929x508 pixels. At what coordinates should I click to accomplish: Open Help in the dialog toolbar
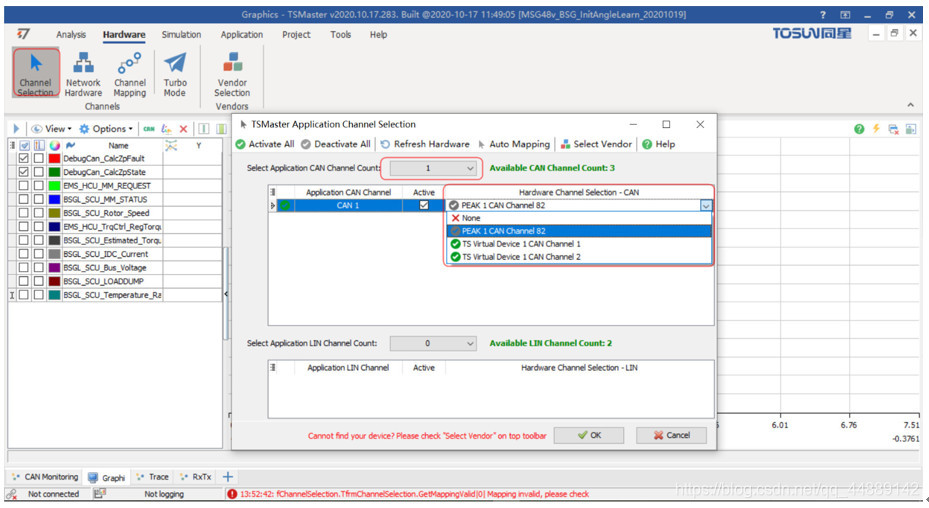[659, 144]
